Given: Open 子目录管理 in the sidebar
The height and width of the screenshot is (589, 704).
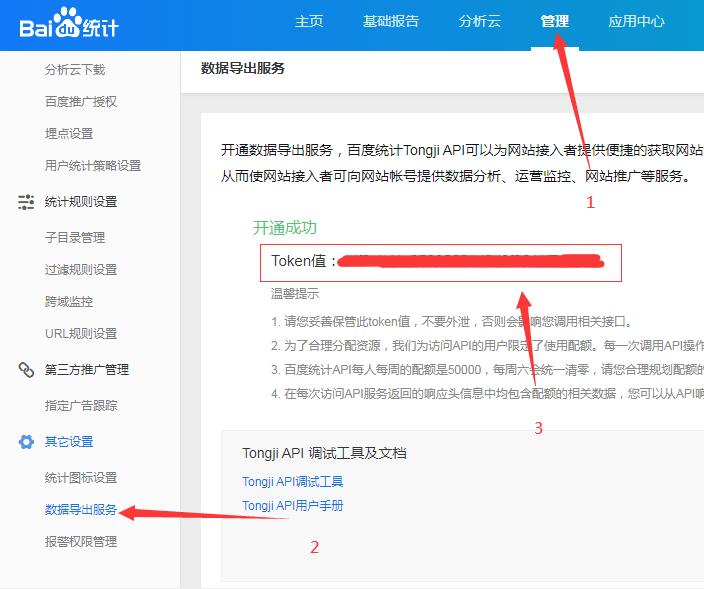Looking at the screenshot, I should click(75, 237).
